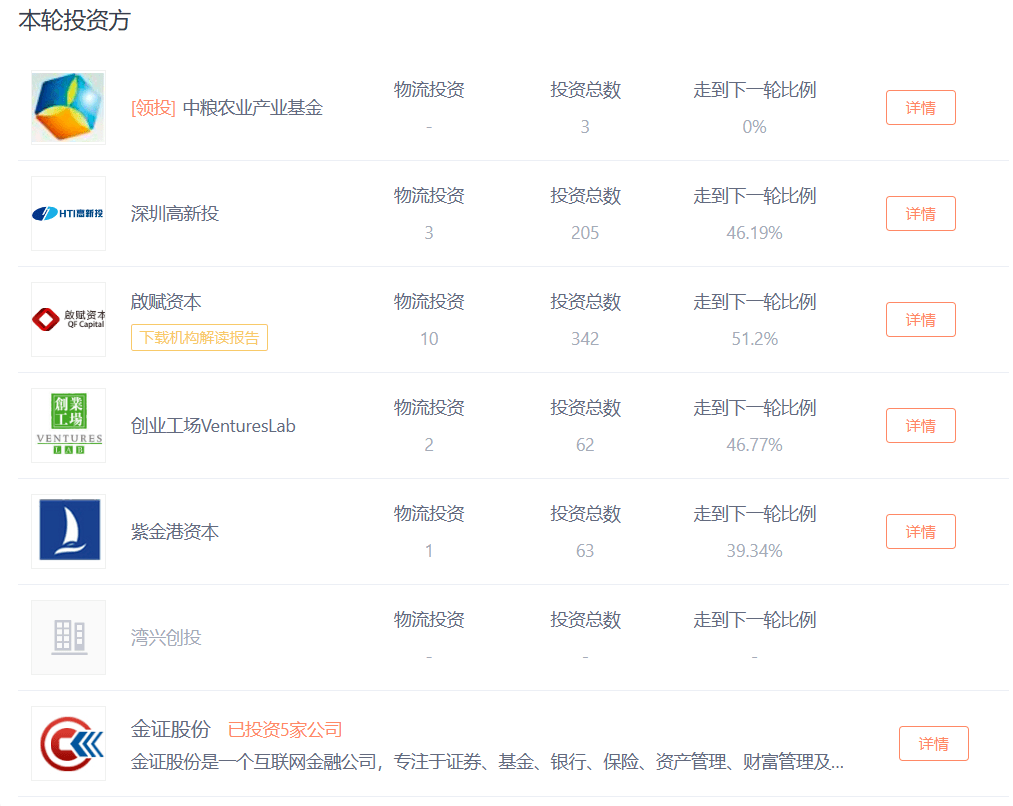The height and width of the screenshot is (806, 1013).
Task: Open the 金证股份 investor name link
Action: 171,729
